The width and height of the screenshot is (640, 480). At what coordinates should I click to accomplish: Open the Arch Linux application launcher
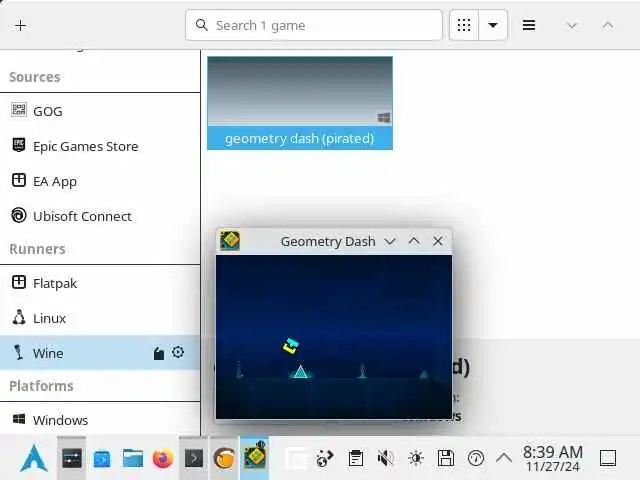34,458
